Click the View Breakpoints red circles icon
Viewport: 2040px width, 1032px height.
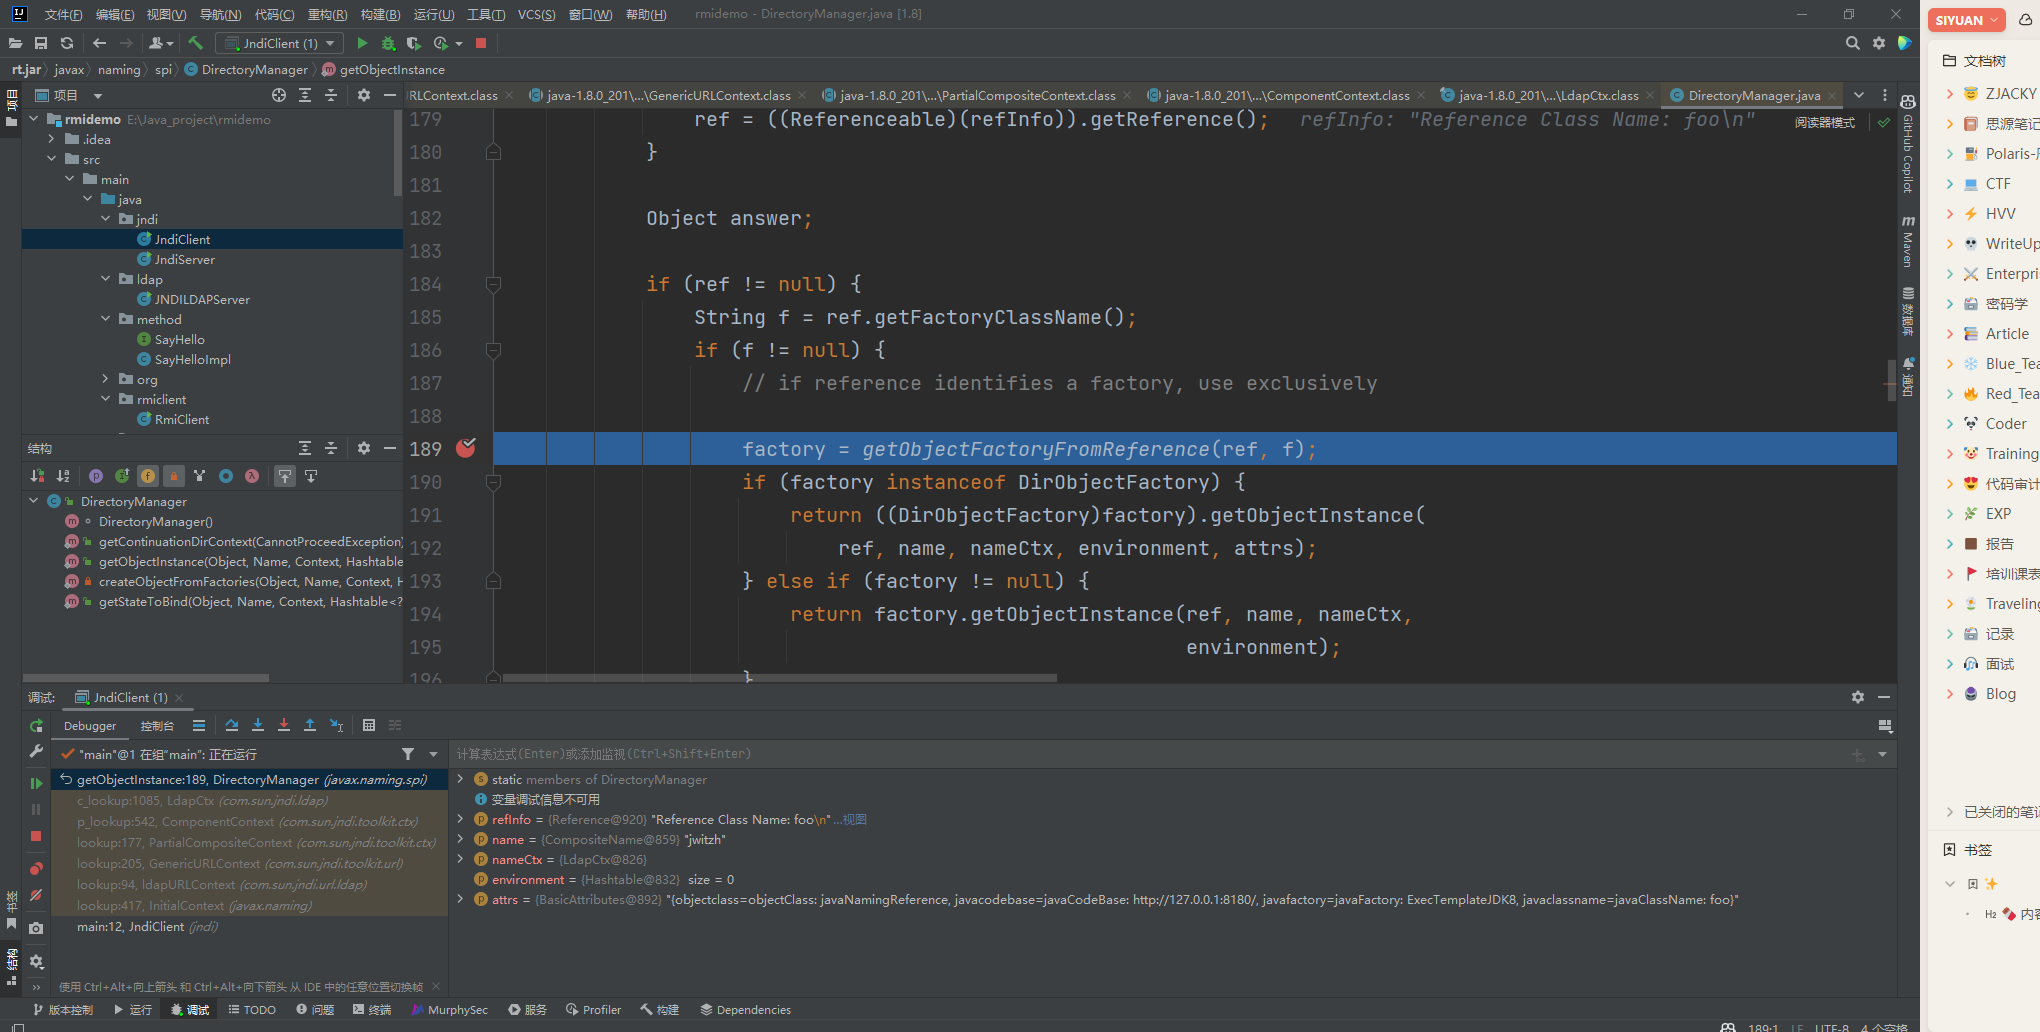point(36,868)
